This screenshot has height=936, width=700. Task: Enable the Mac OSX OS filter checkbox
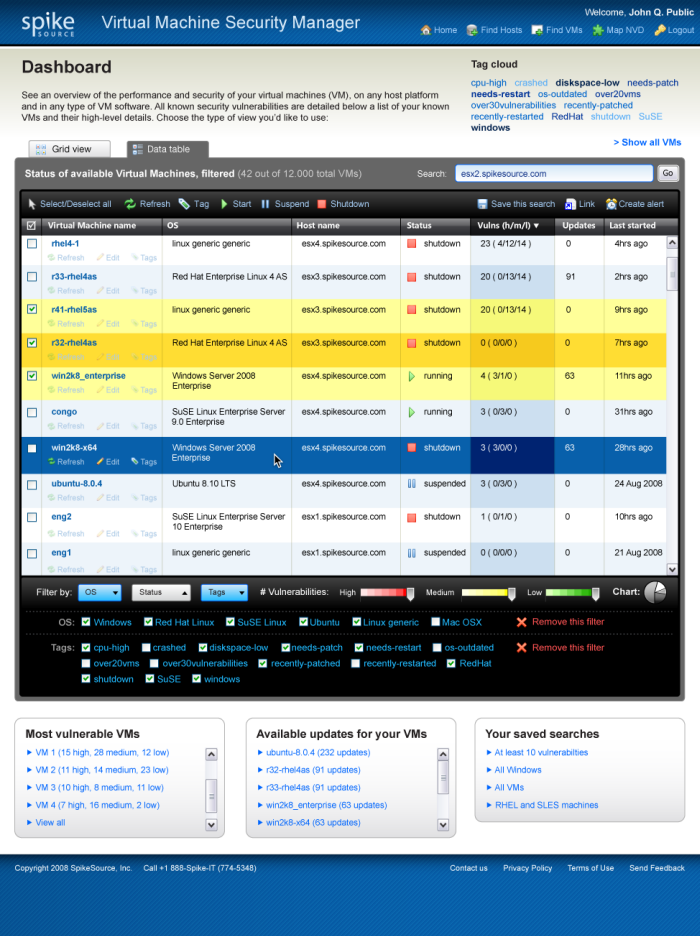436,622
